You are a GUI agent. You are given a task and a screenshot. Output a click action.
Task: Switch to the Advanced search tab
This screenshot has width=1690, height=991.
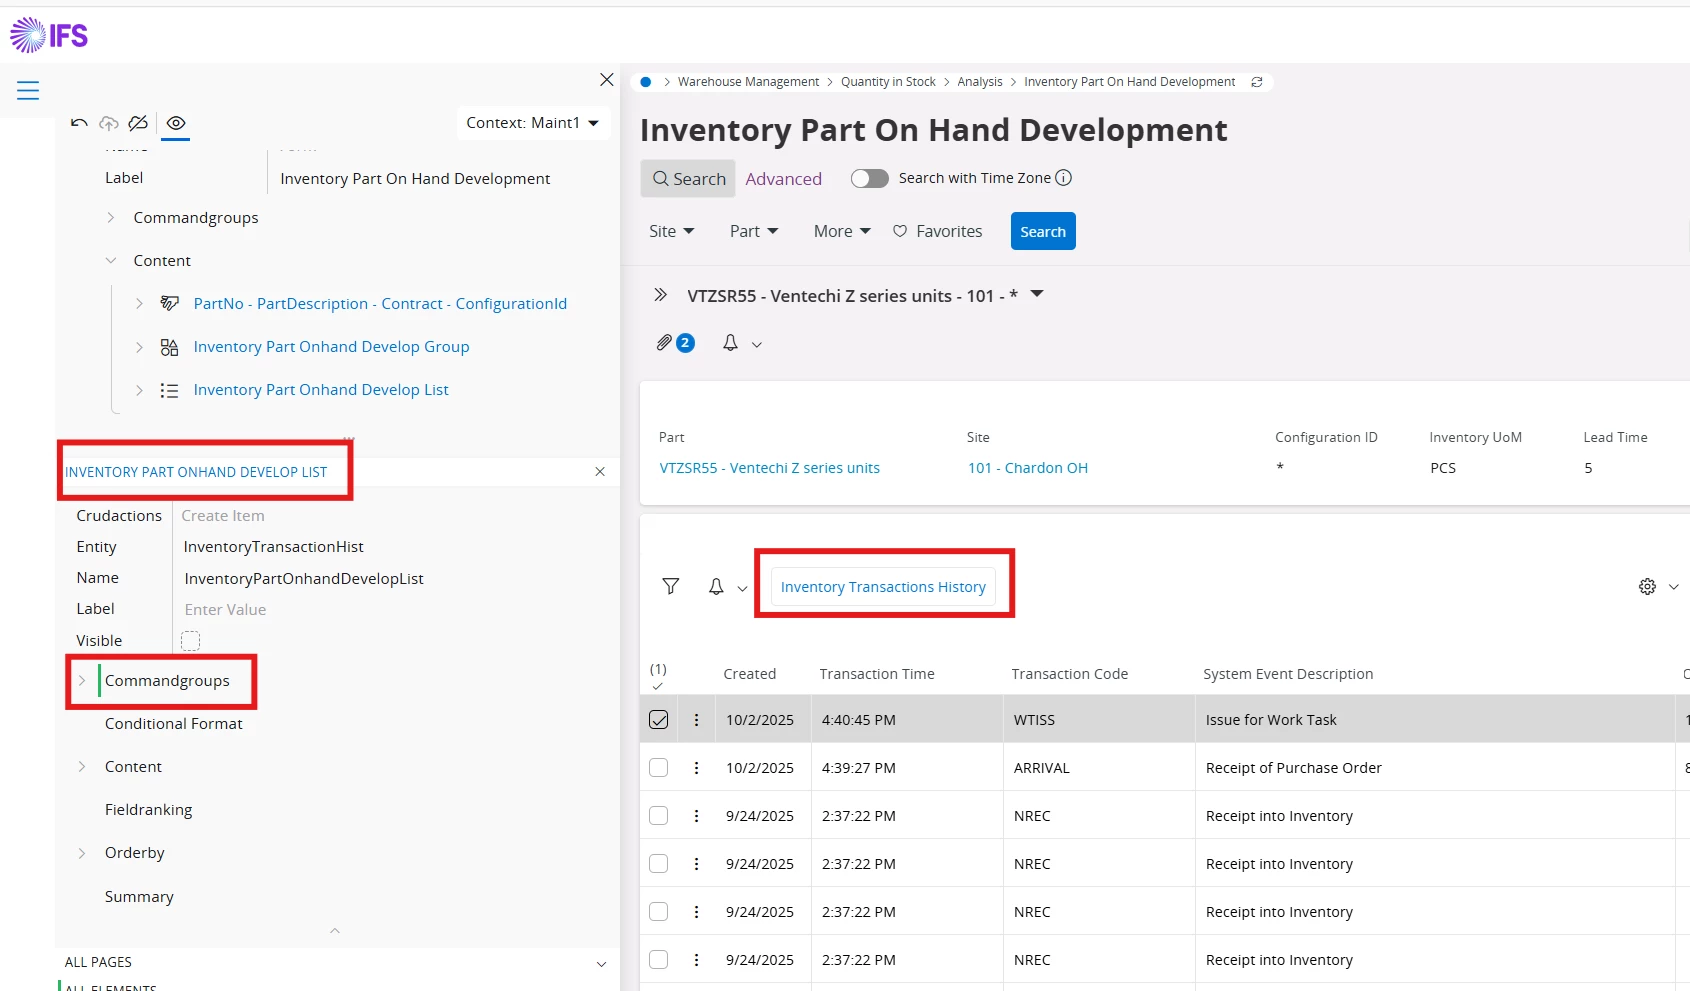(783, 179)
